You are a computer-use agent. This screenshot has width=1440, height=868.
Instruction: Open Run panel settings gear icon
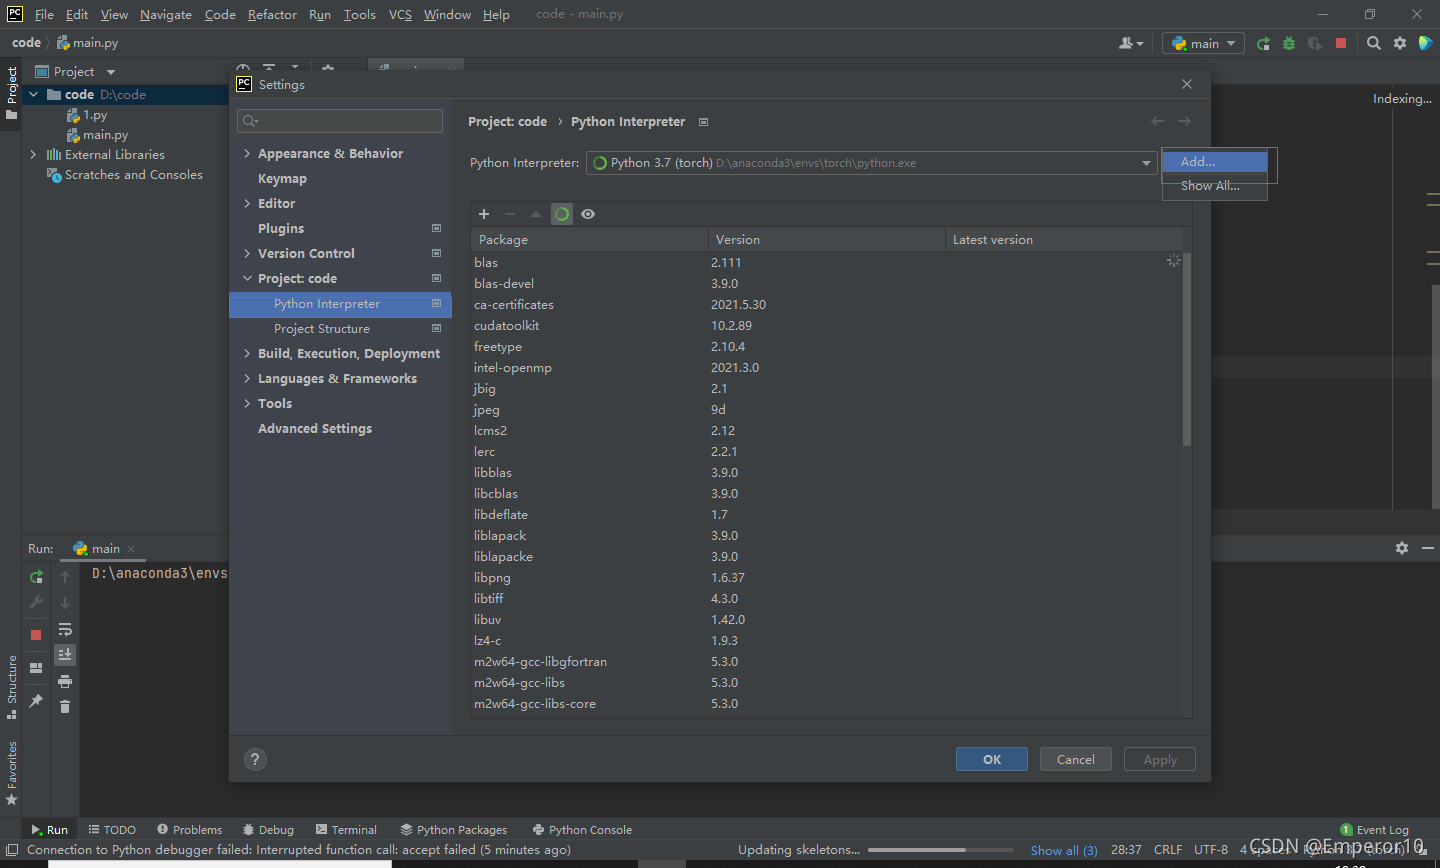coord(1402,548)
